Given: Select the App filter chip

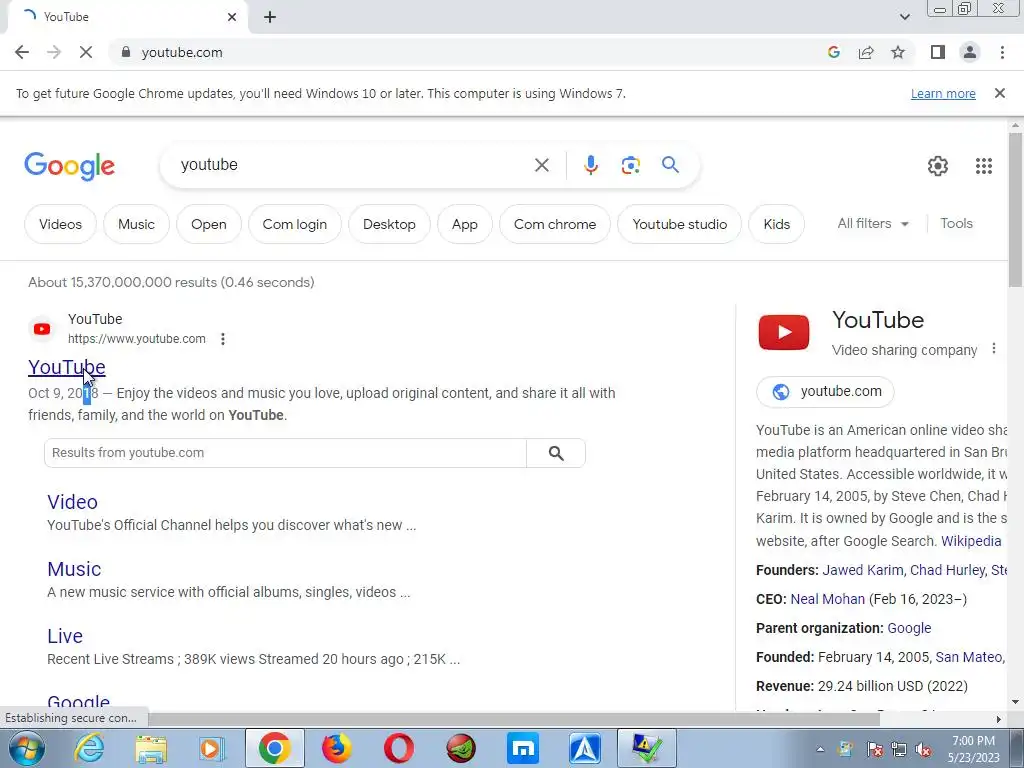Looking at the screenshot, I should coord(464,224).
